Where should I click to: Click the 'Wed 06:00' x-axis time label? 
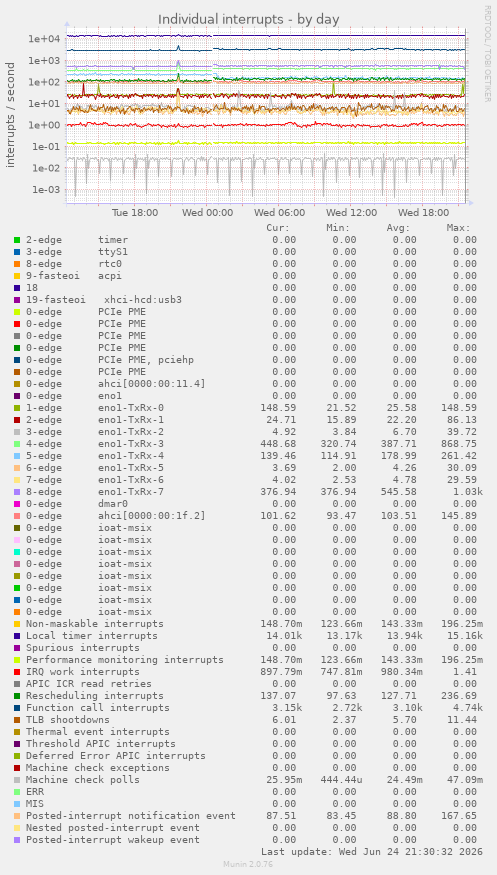pyautogui.click(x=279, y=213)
